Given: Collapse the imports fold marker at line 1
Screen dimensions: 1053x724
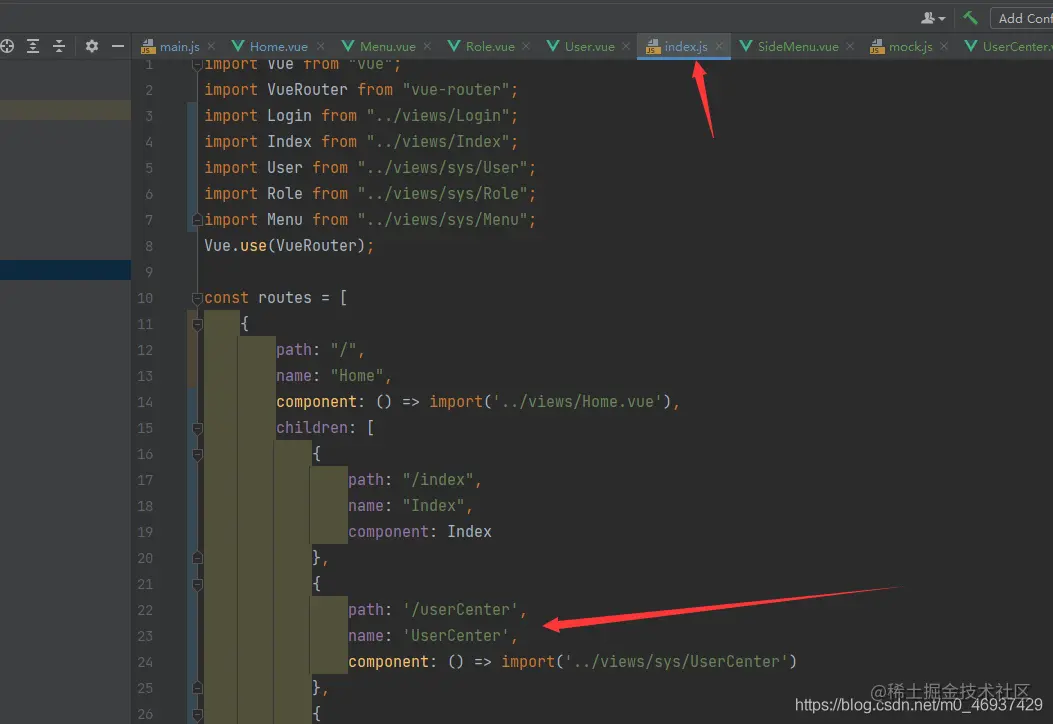Looking at the screenshot, I should coord(197,64).
